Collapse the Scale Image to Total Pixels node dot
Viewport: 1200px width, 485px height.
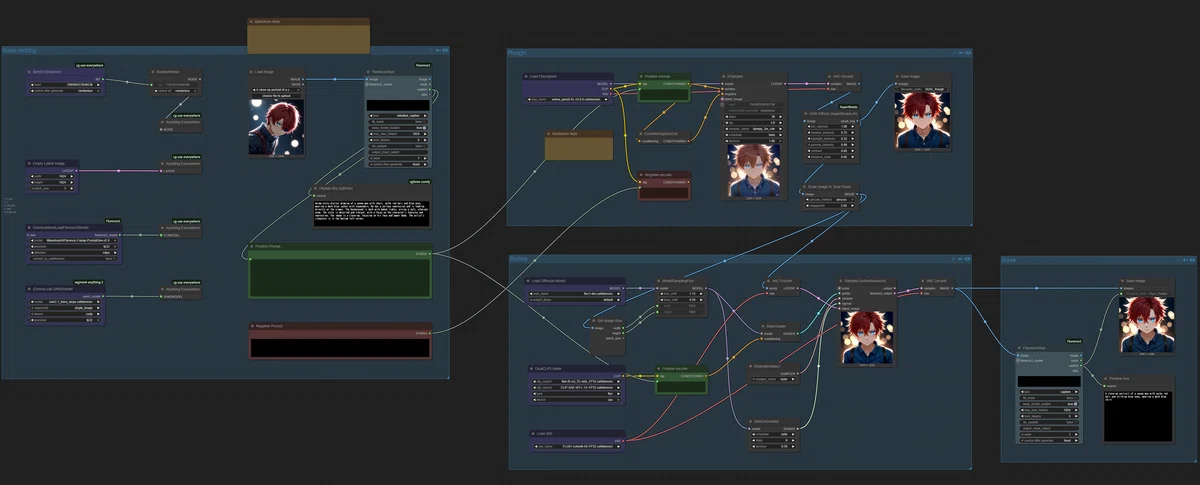click(x=804, y=187)
